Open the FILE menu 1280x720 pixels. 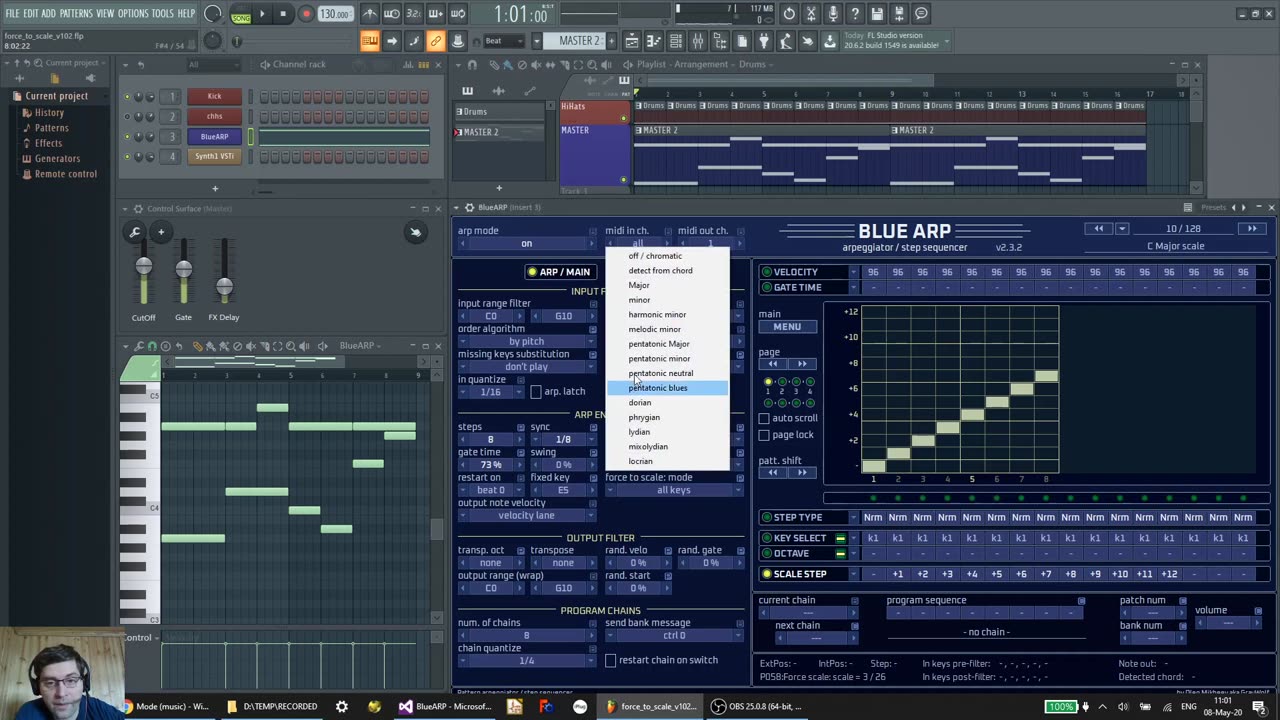click(x=13, y=13)
